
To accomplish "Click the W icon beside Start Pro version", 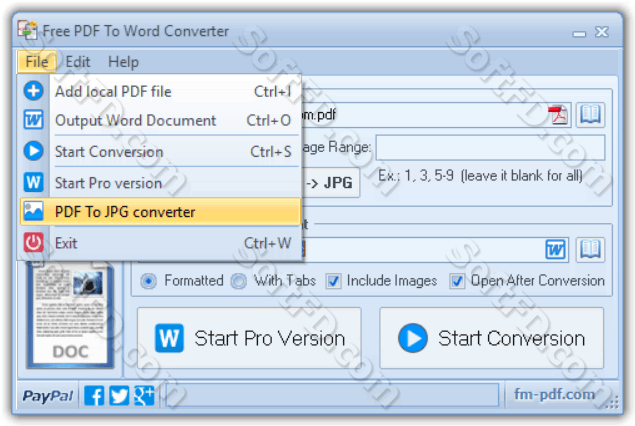I will 33,182.
